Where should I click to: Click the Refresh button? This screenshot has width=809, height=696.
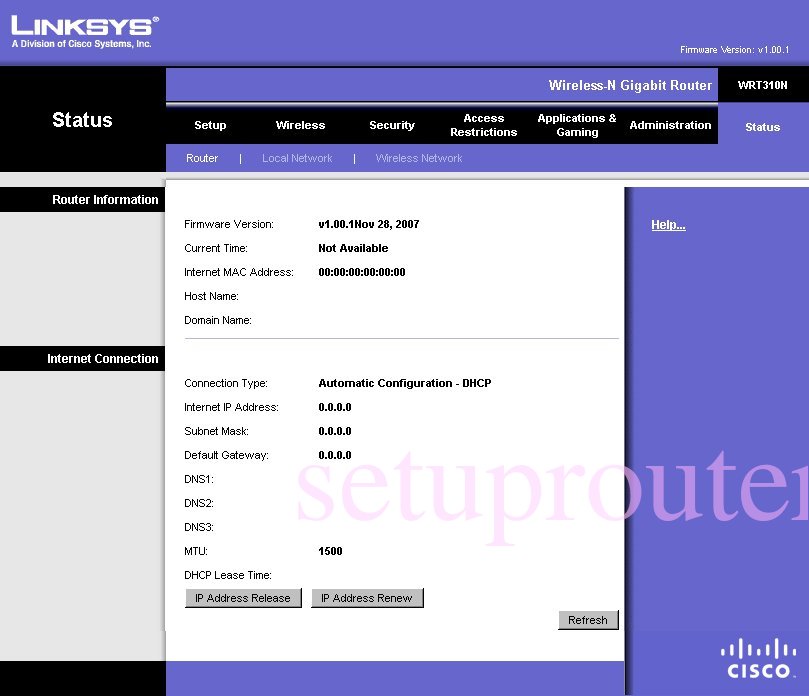click(588, 620)
